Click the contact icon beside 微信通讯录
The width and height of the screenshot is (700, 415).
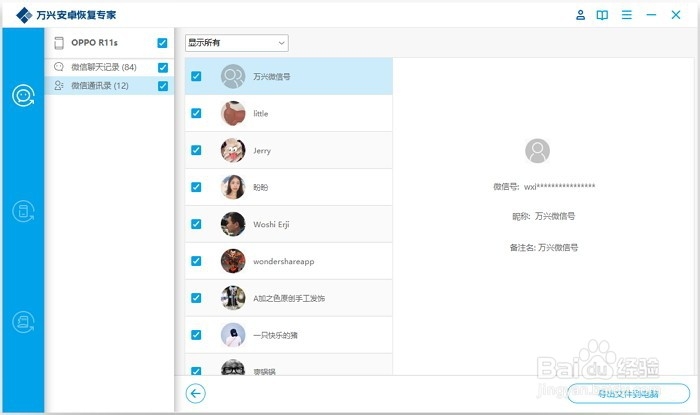point(58,85)
